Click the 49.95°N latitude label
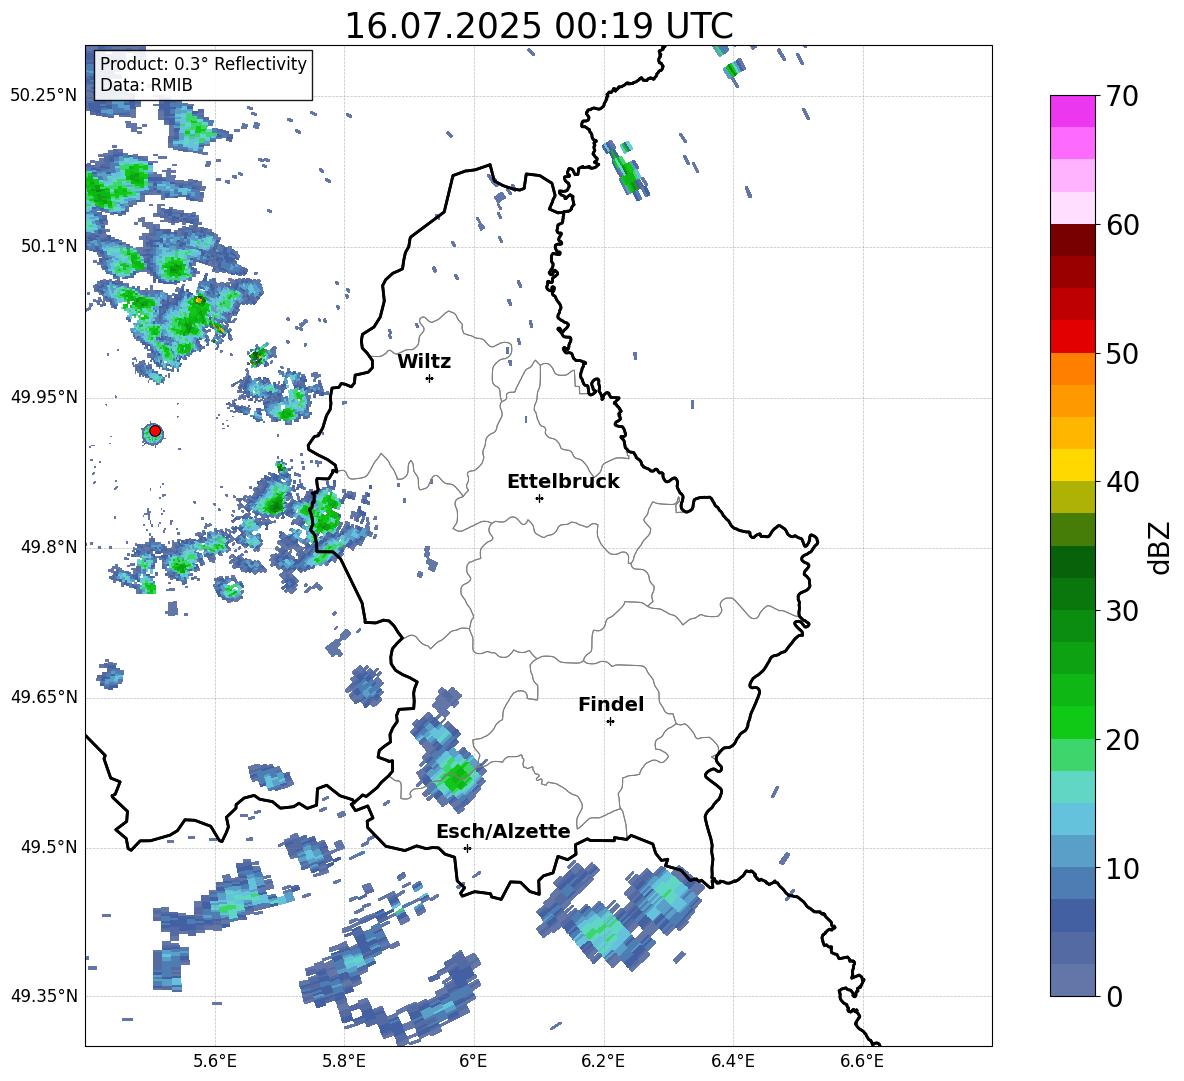Viewport: 1184px width, 1081px height. pos(44,397)
